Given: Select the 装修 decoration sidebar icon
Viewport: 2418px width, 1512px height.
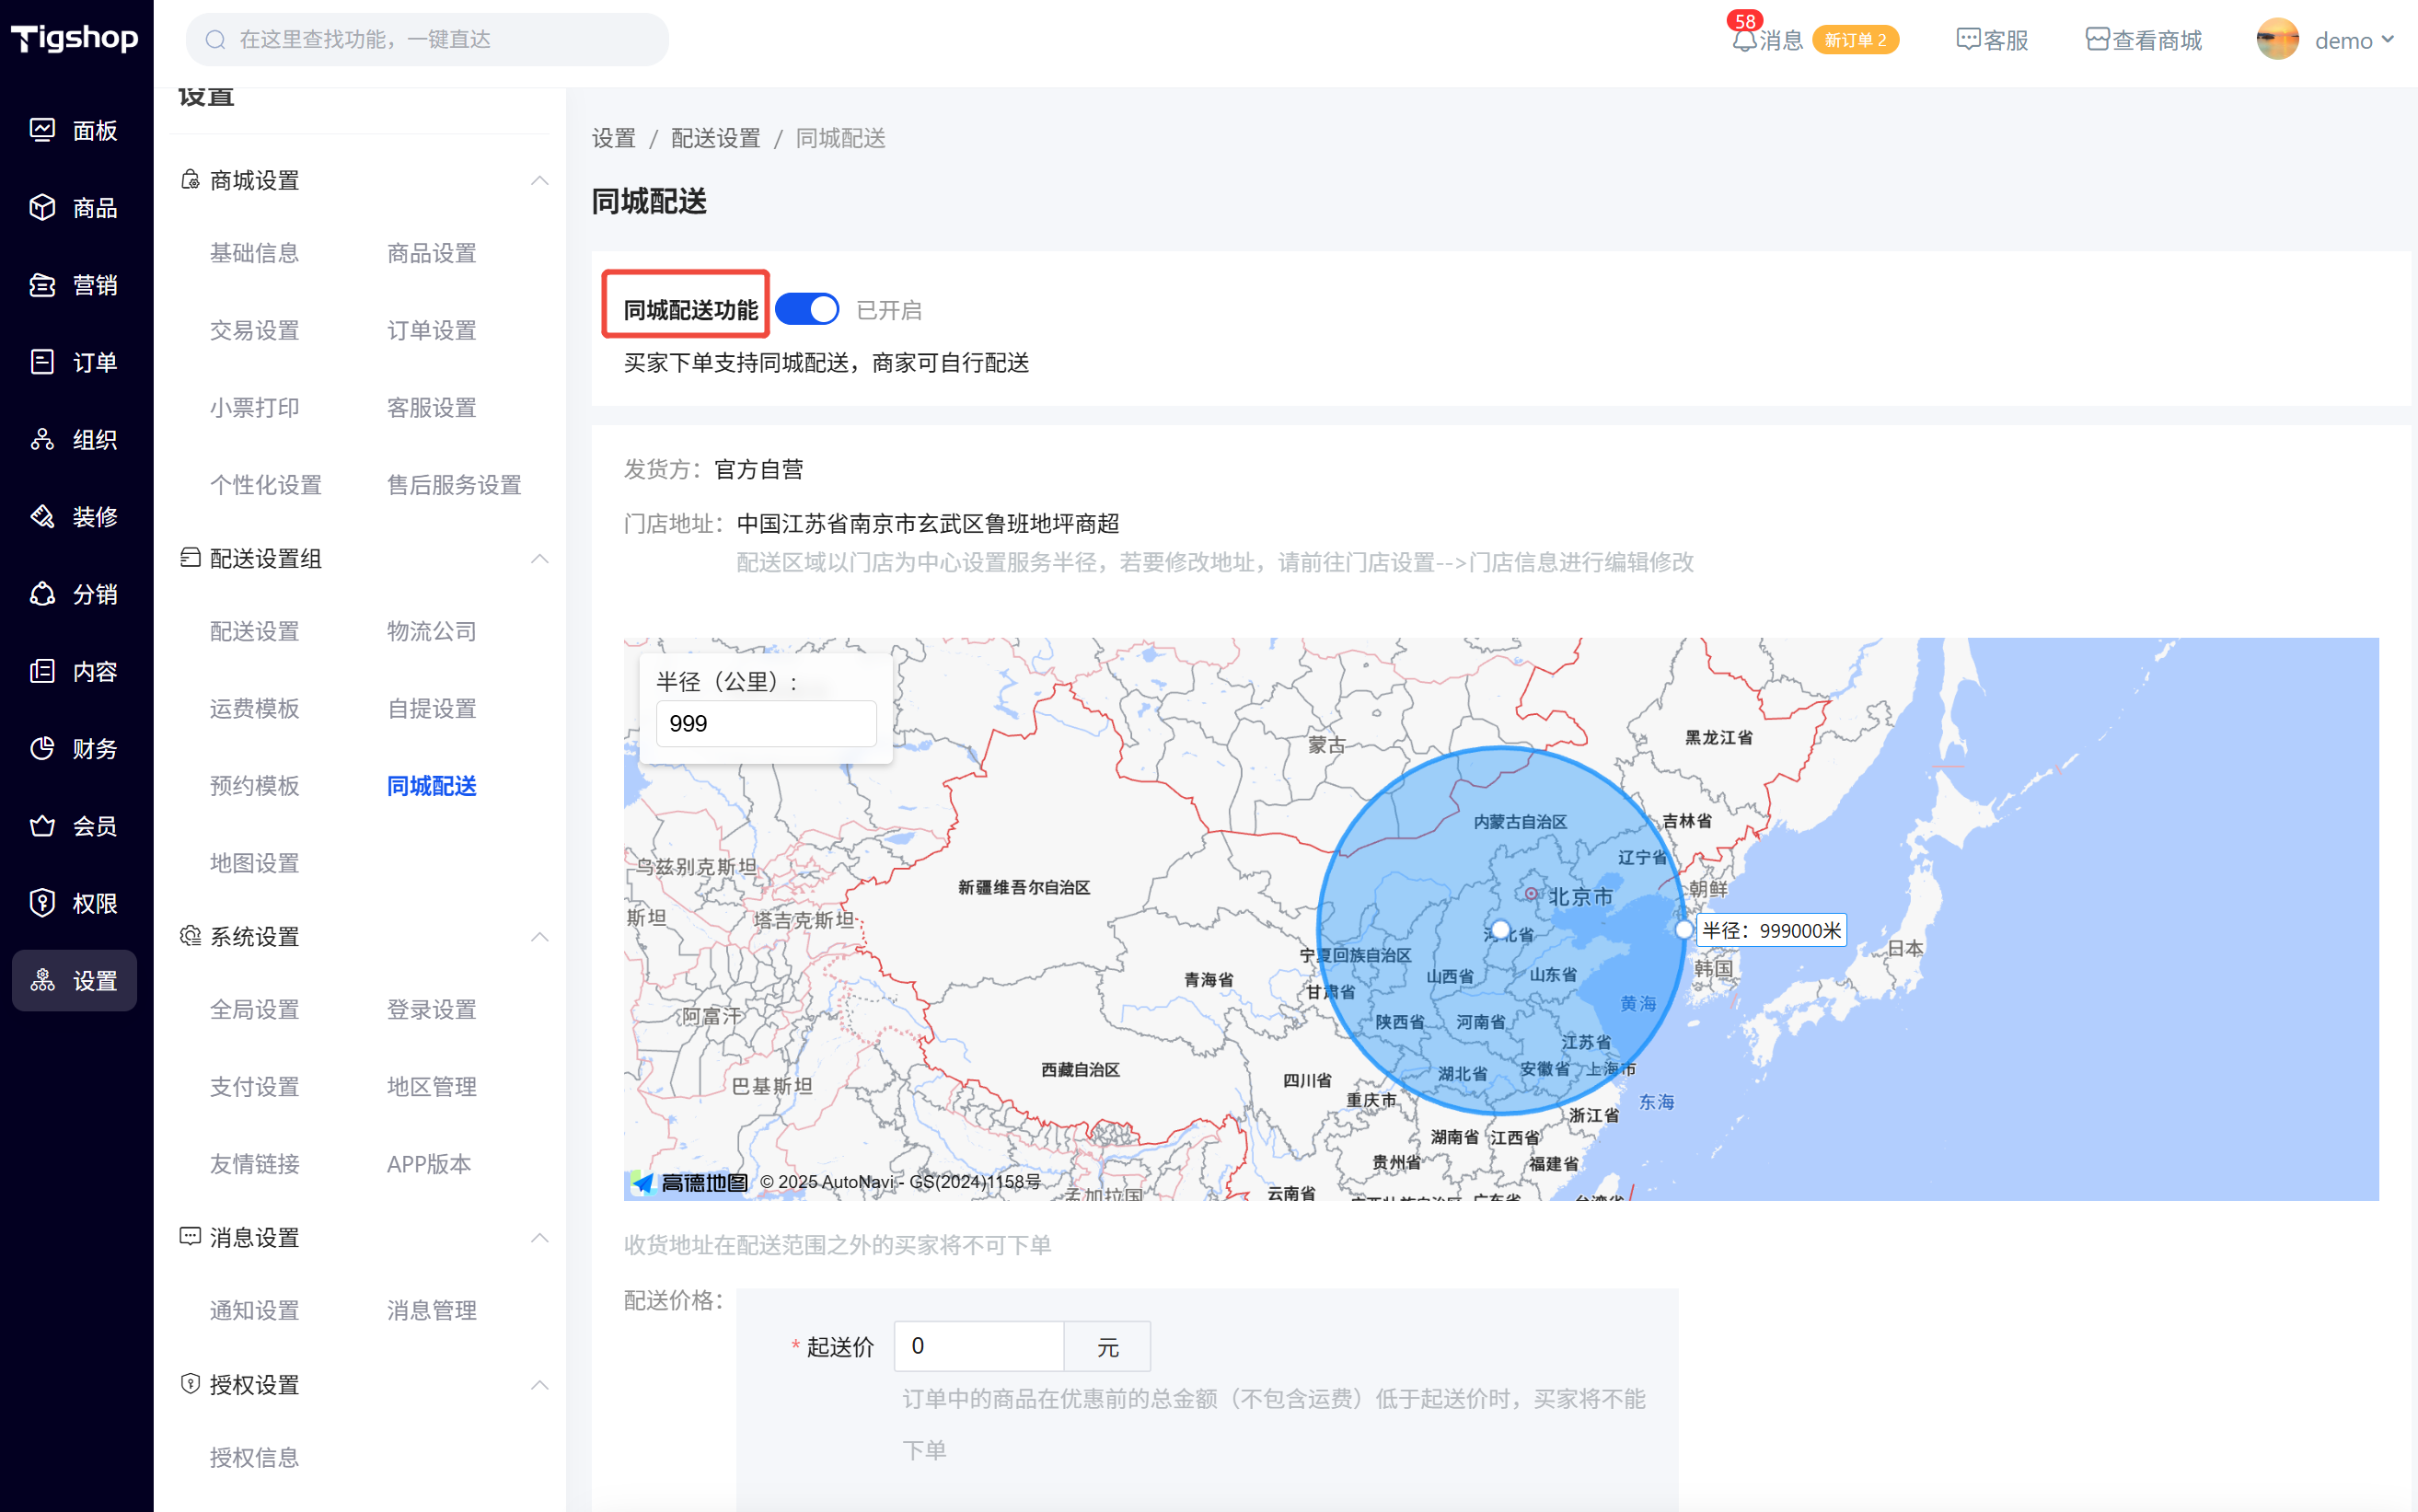Looking at the screenshot, I should coord(42,517).
